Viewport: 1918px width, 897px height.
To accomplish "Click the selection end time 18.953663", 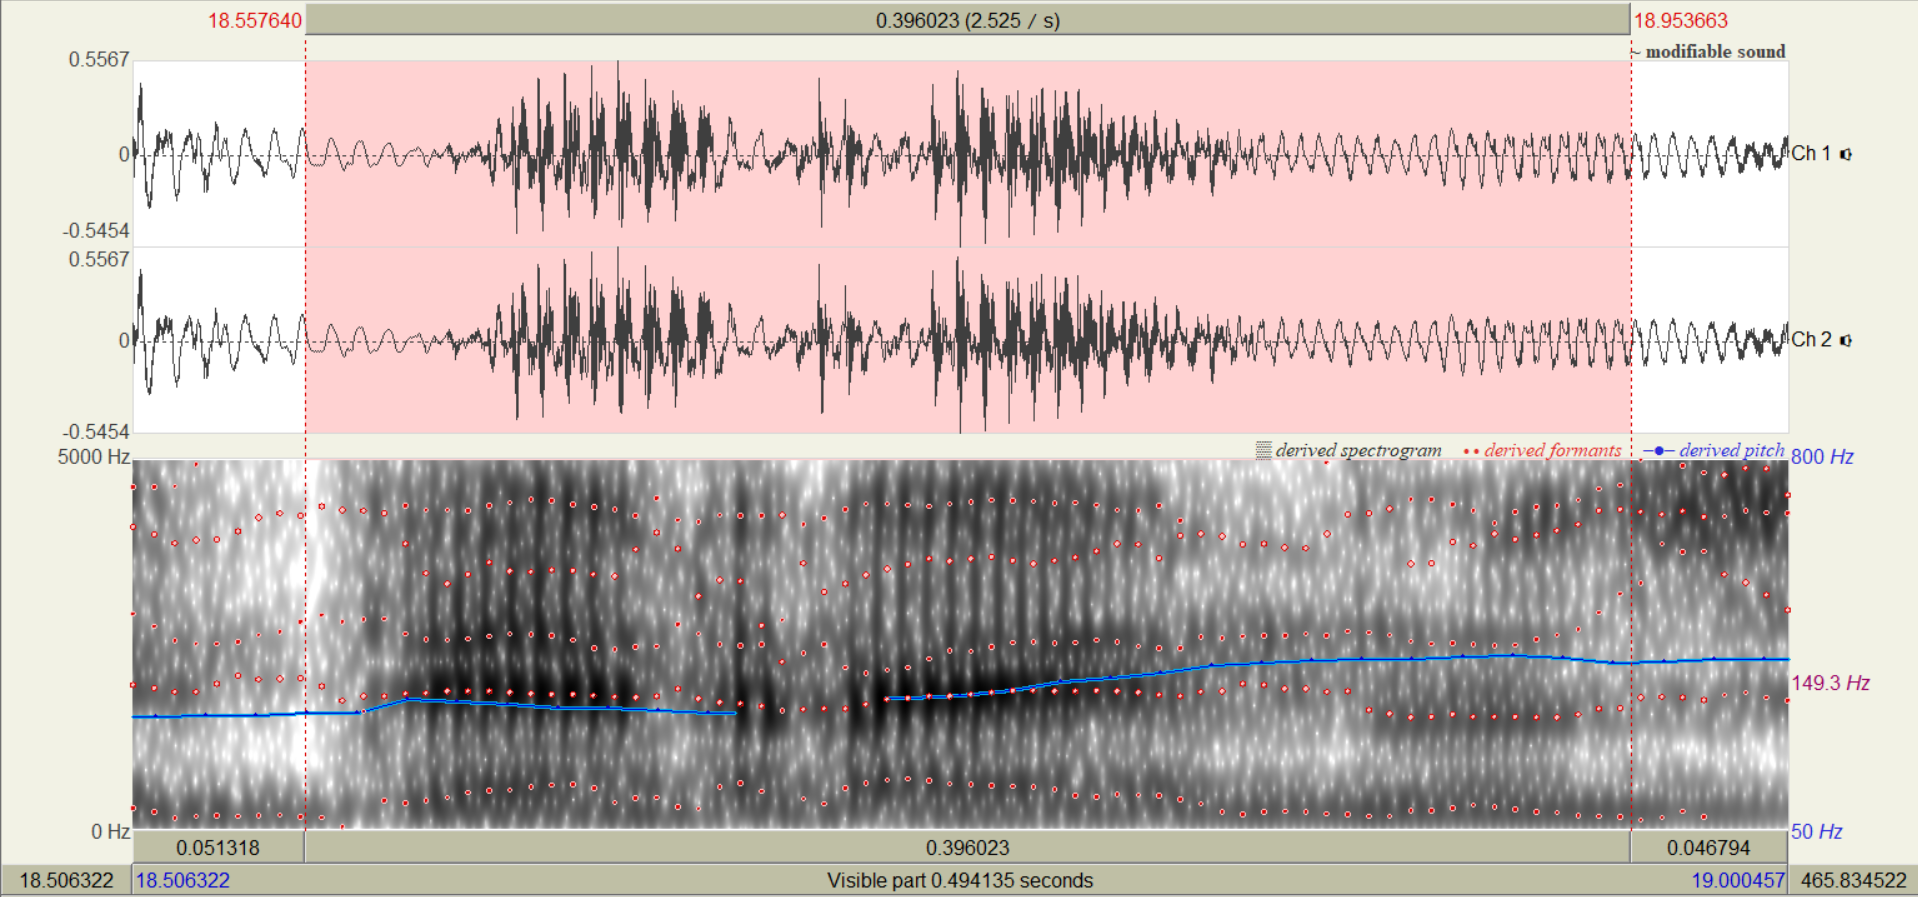I will (1680, 21).
